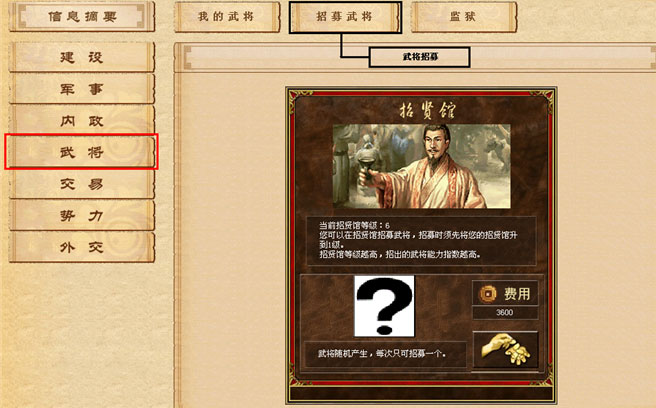
Task: Go to the 内政 menu
Action: pos(82,121)
